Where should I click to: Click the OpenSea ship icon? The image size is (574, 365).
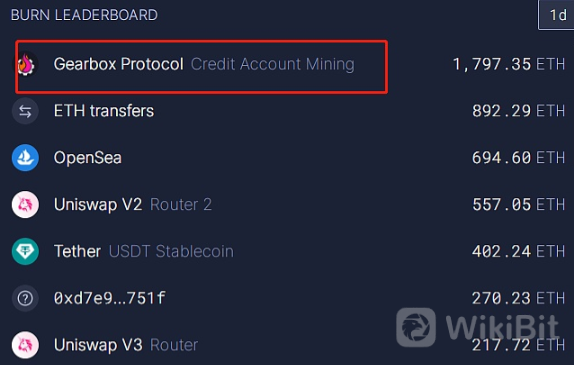(25, 158)
